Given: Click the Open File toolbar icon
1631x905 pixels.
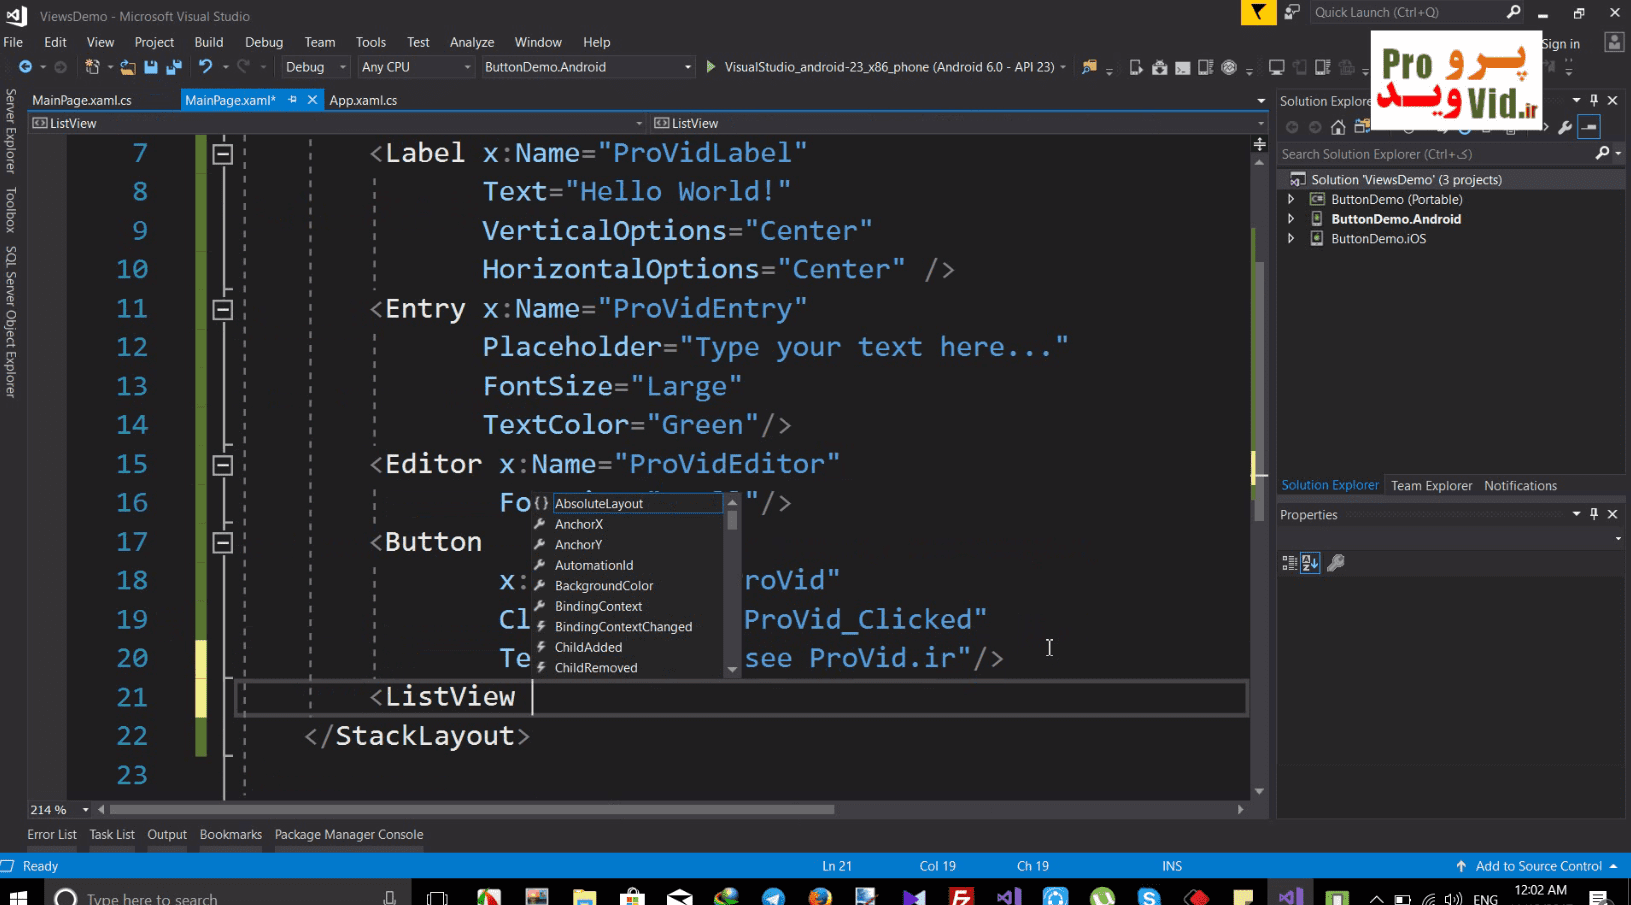Looking at the screenshot, I should (x=128, y=67).
